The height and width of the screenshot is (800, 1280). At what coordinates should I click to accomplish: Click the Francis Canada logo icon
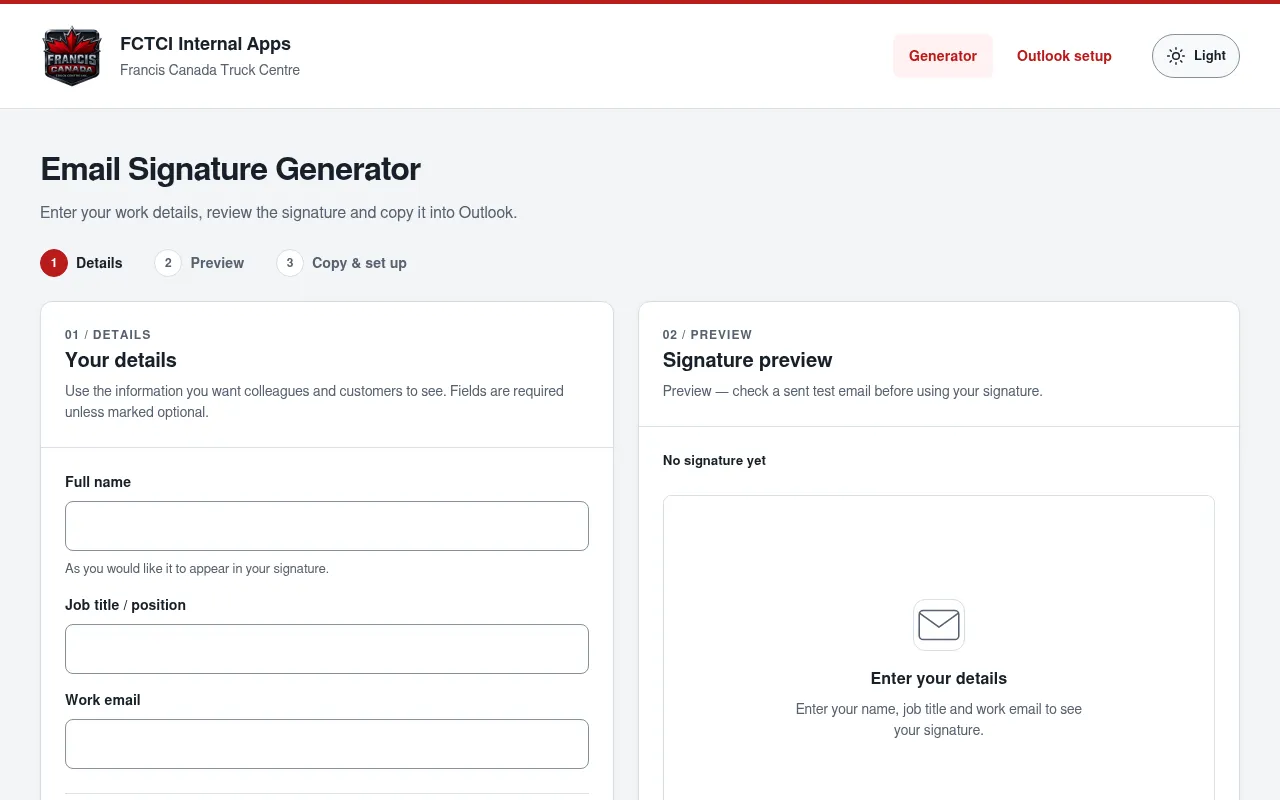pyautogui.click(x=72, y=56)
